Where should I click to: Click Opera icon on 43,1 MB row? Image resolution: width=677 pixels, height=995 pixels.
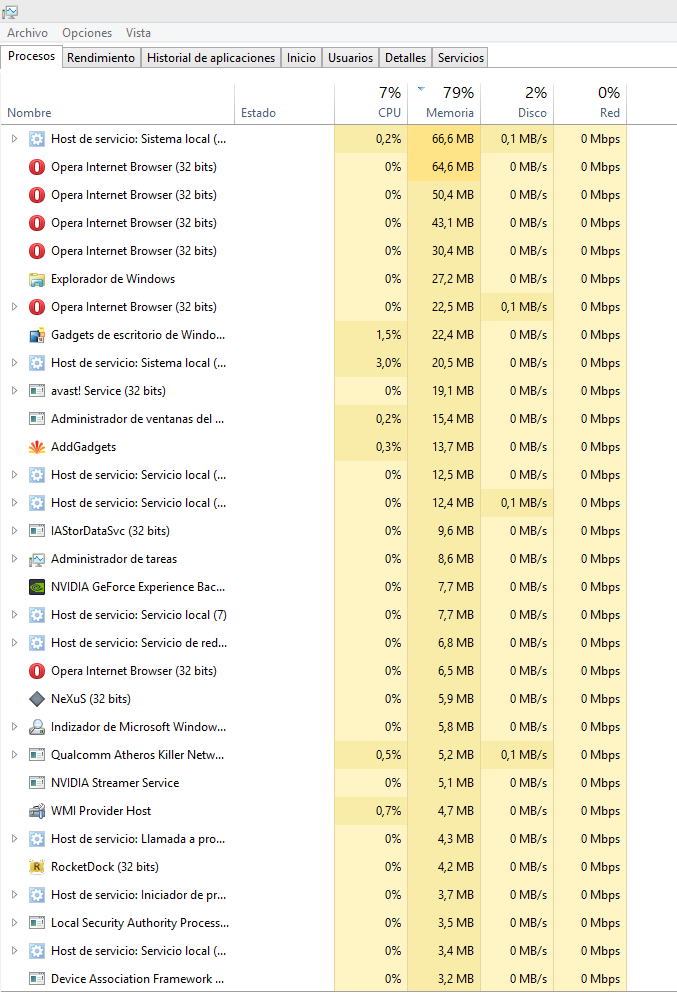click(x=37, y=223)
